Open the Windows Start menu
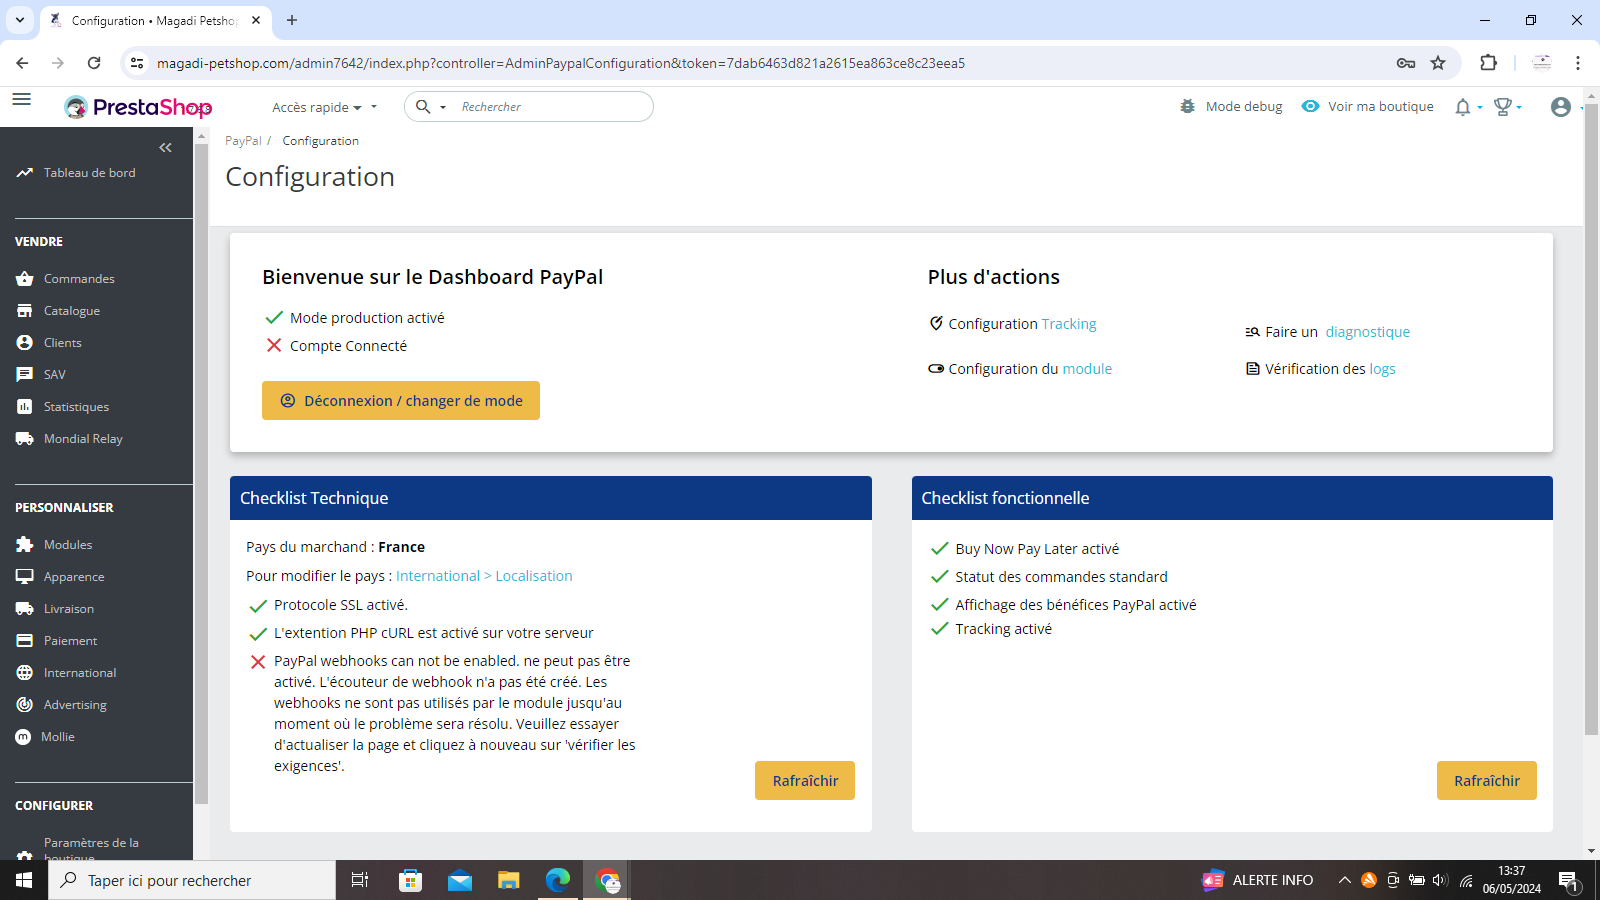Image resolution: width=1600 pixels, height=900 pixels. pyautogui.click(x=24, y=880)
